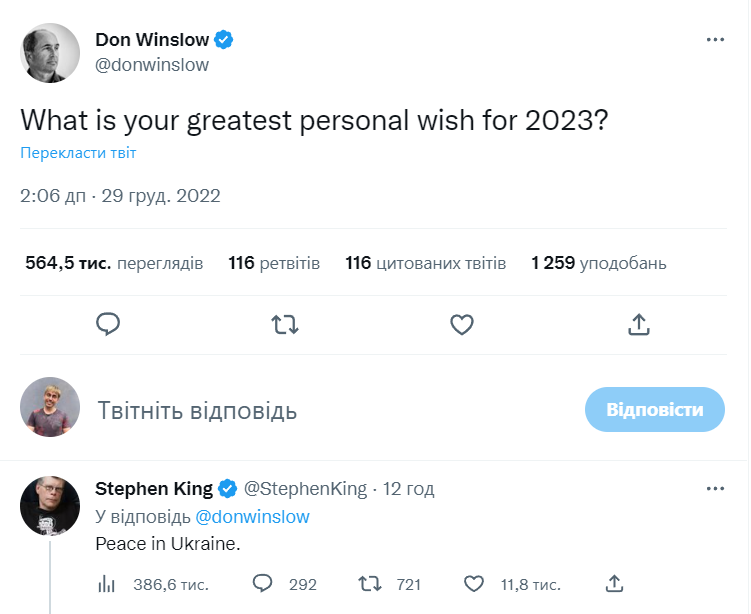Retweet Stephen King's reply
Screen dimensions: 751x614
click(x=370, y=583)
